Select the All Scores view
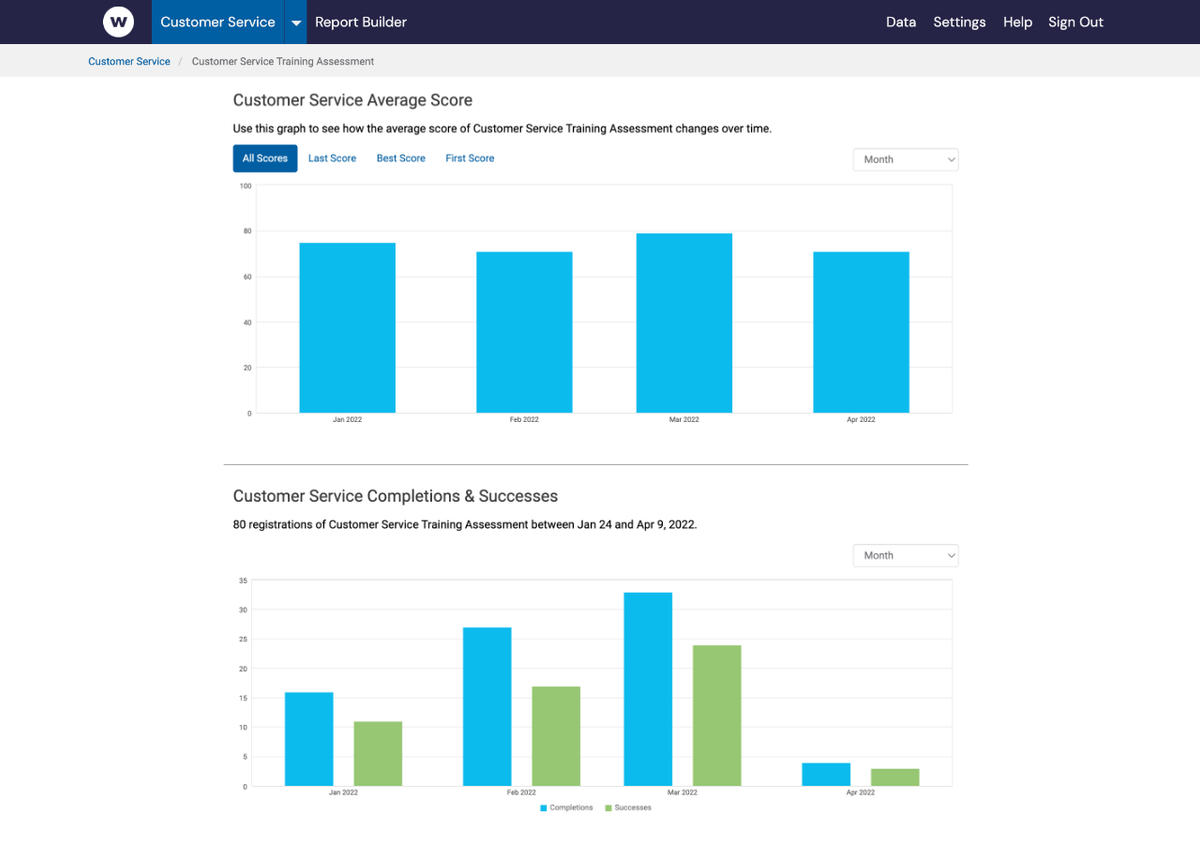1200x844 pixels. (x=264, y=158)
